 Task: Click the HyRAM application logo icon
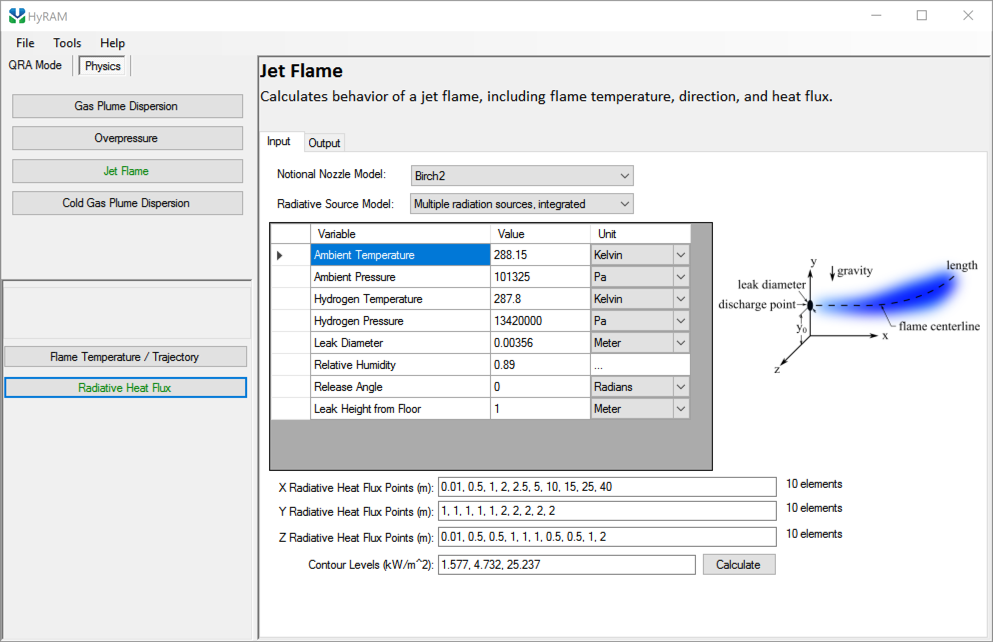click(17, 16)
